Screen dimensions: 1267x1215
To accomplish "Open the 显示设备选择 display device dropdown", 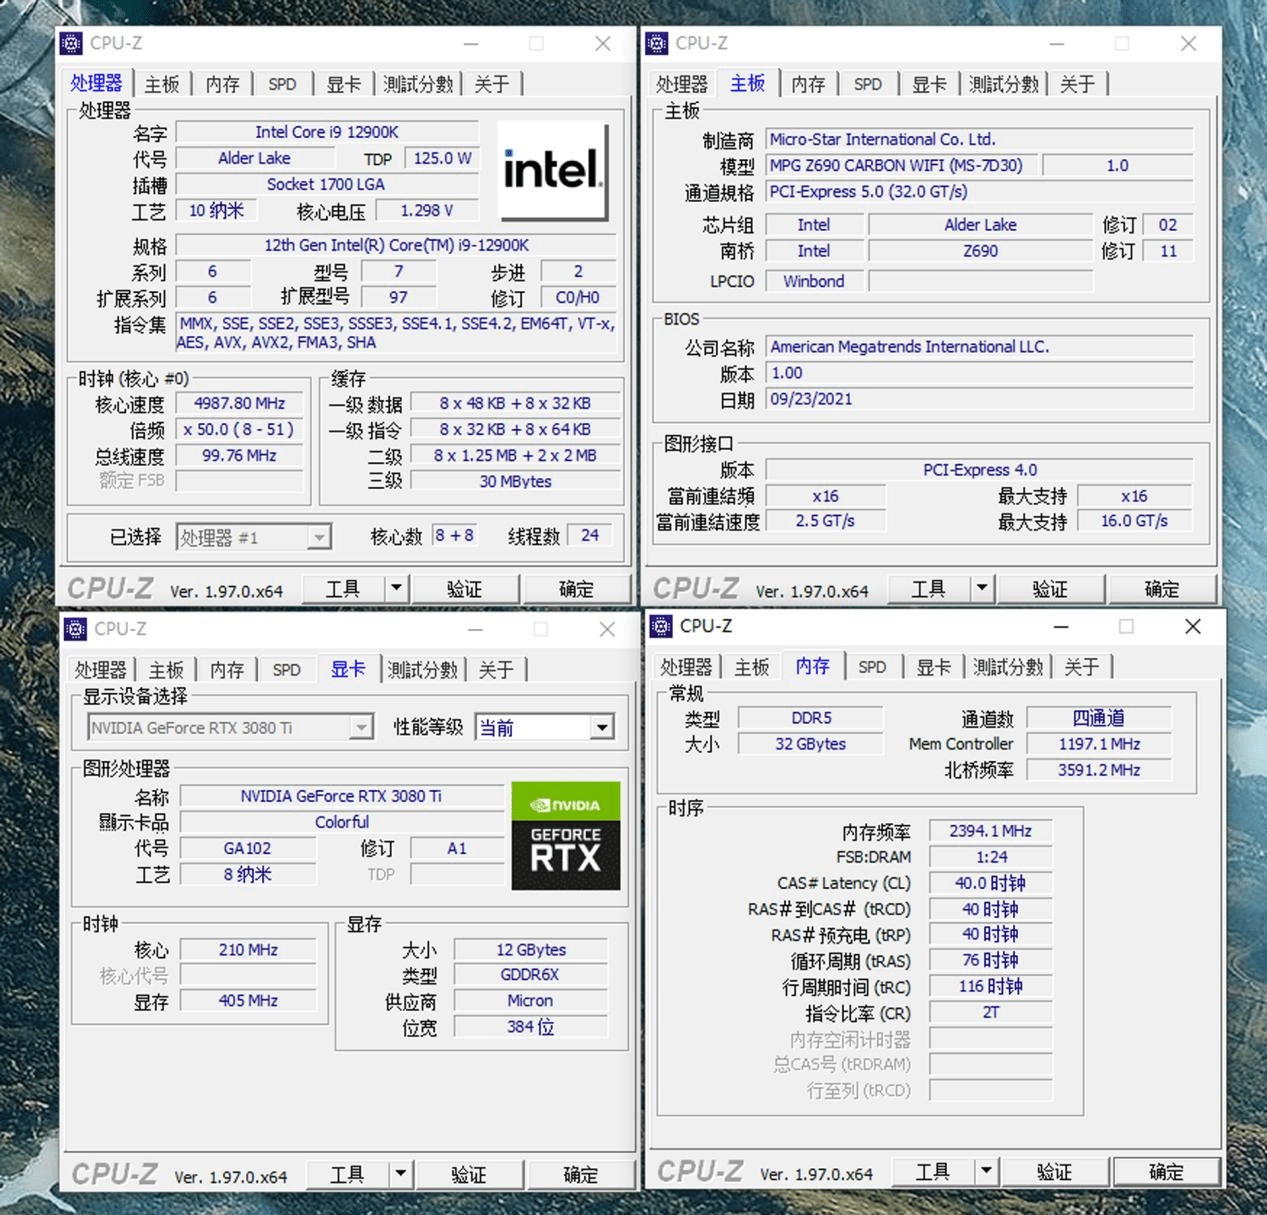I will pyautogui.click(x=360, y=727).
